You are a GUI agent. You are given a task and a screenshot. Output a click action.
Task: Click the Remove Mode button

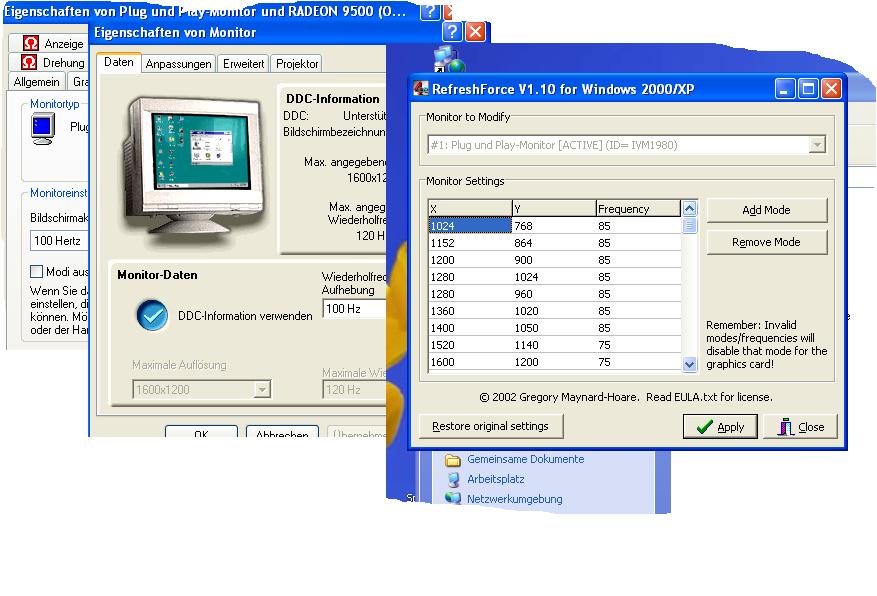(766, 242)
